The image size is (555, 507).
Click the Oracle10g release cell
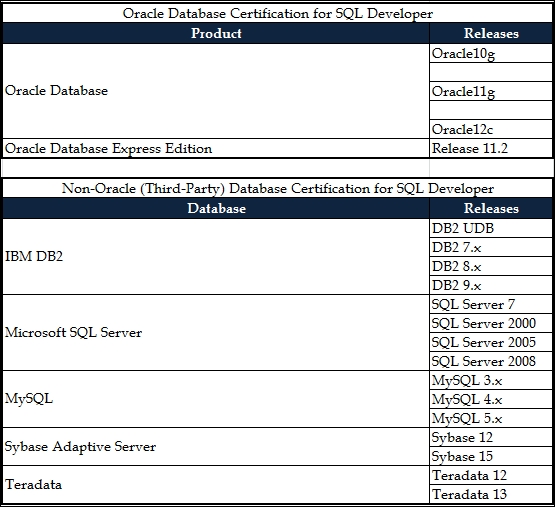[491, 53]
